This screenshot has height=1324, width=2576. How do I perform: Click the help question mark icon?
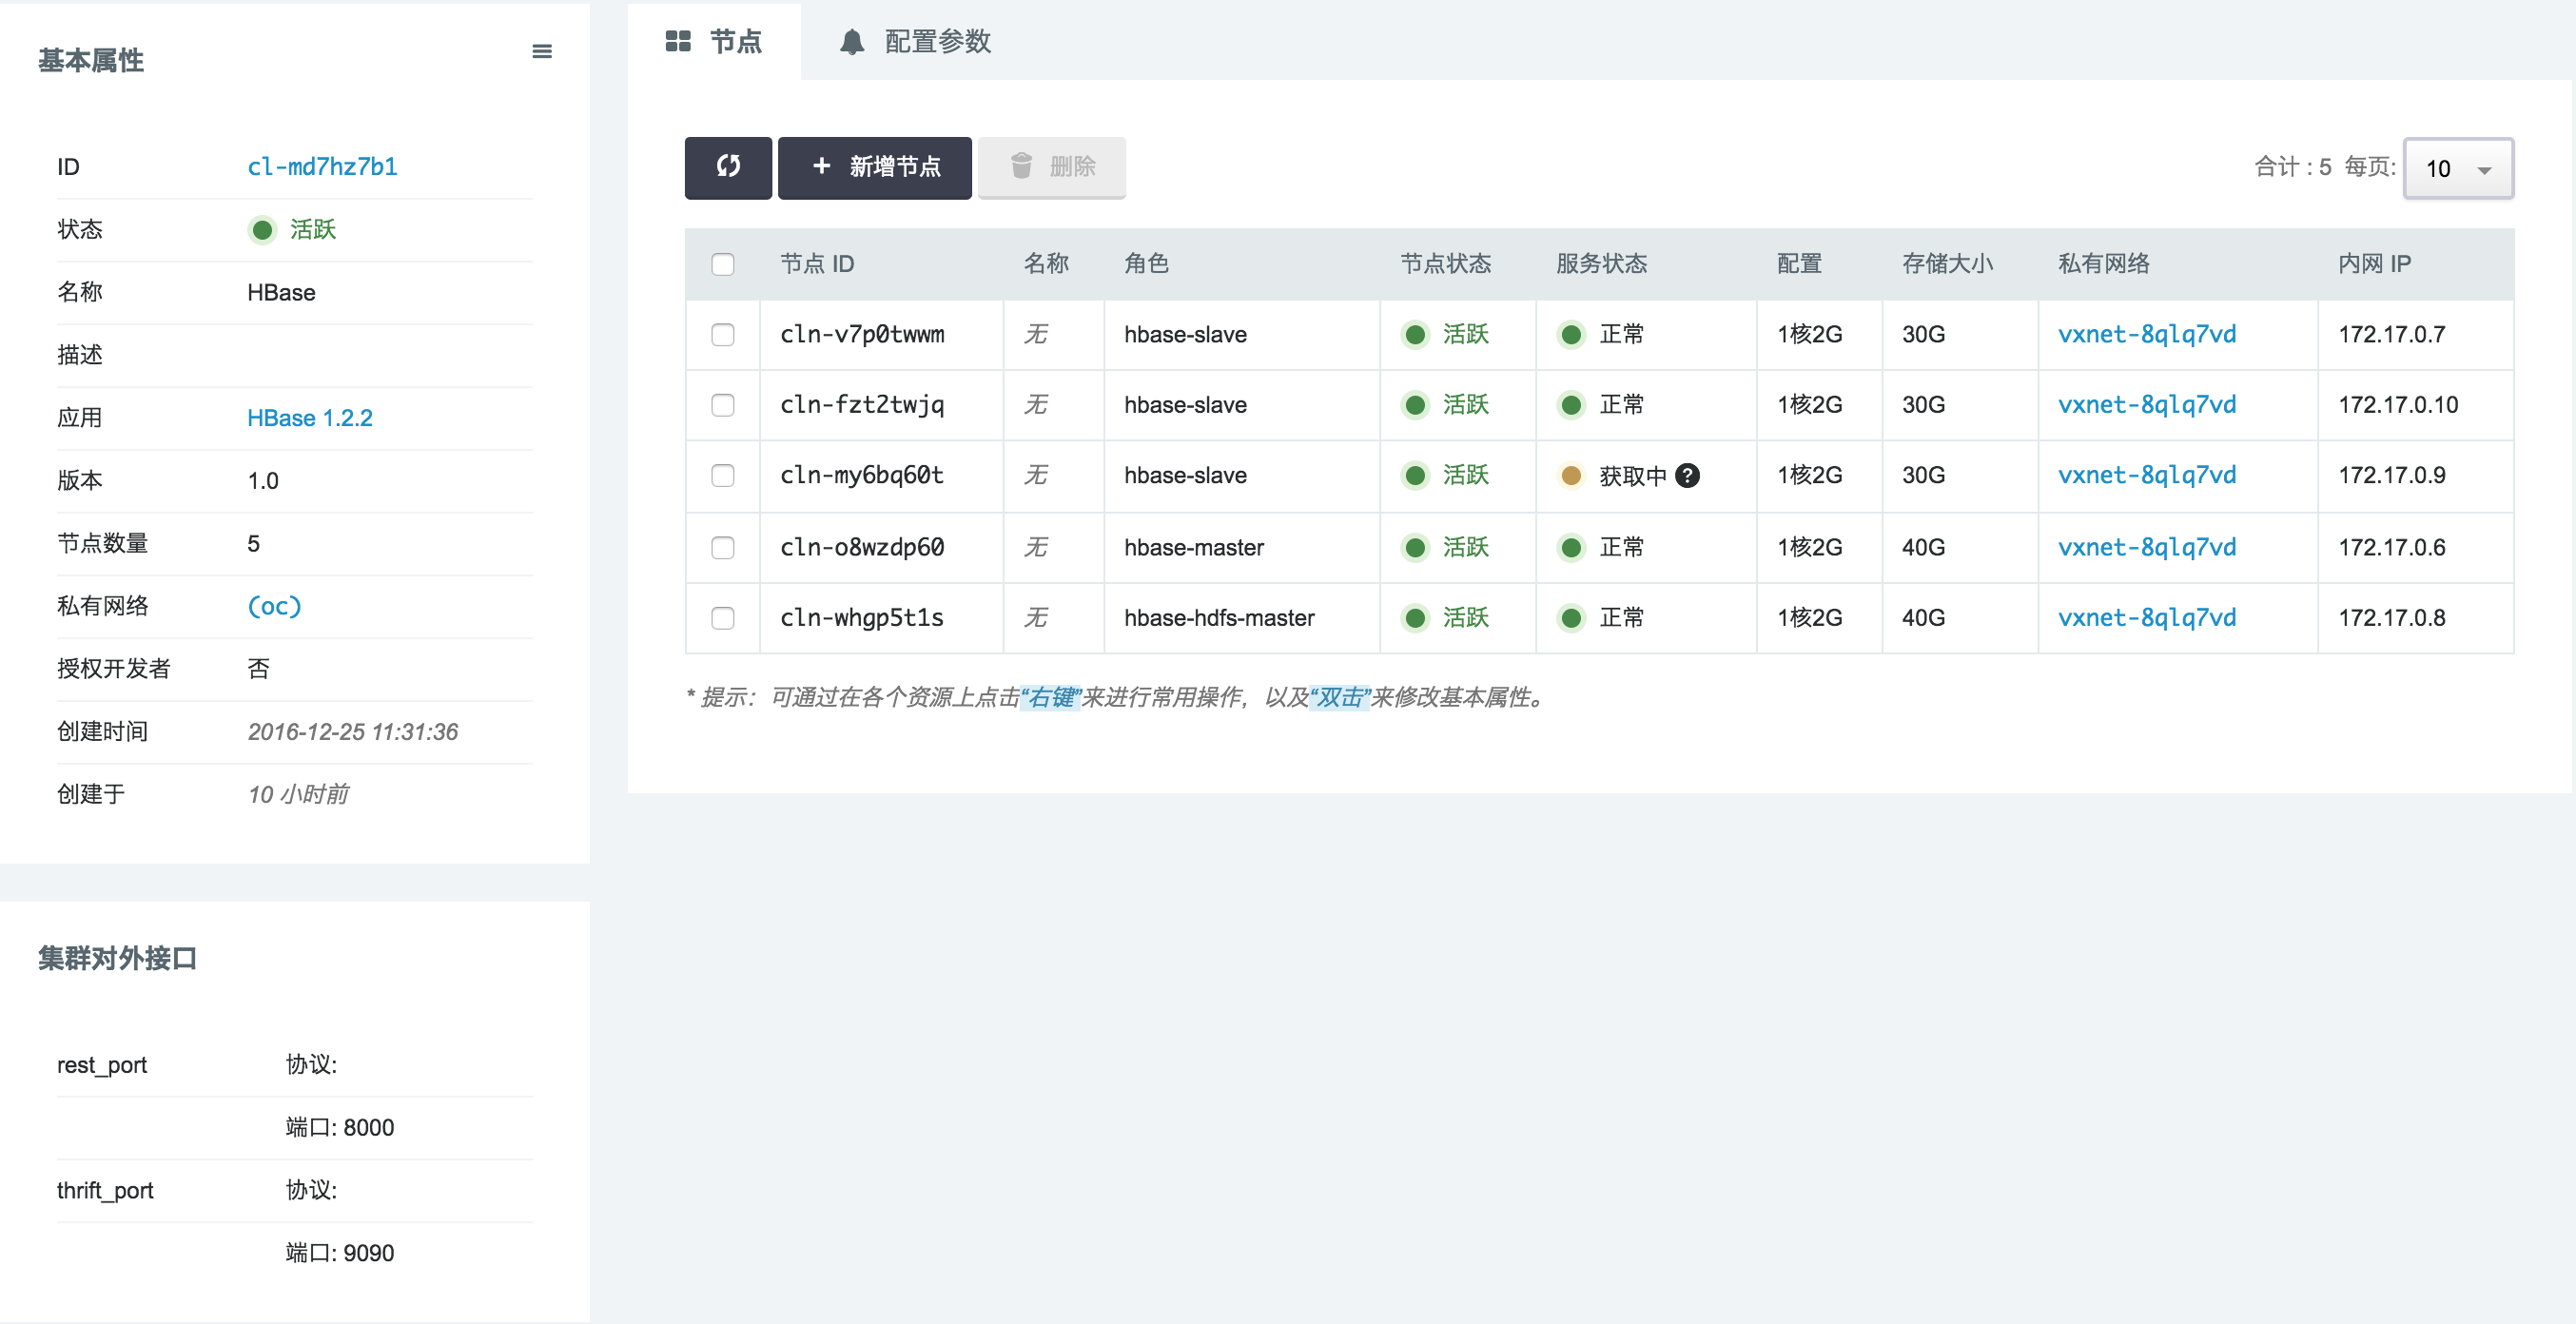coord(1687,476)
